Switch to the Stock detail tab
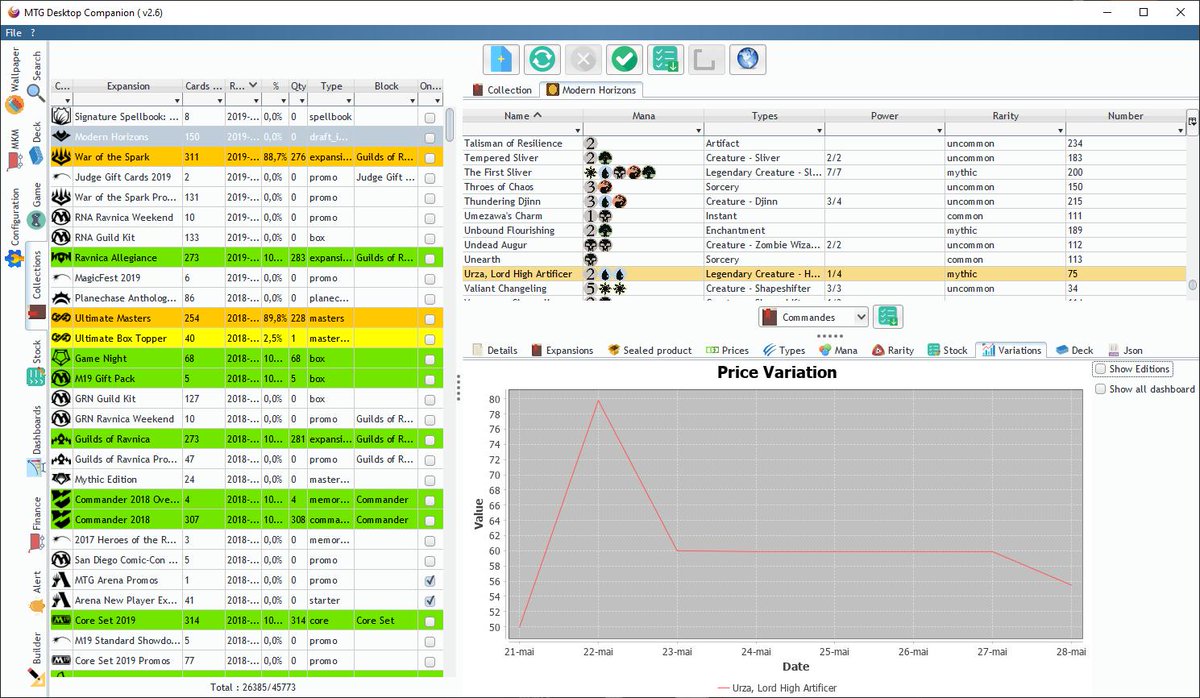 pos(947,350)
